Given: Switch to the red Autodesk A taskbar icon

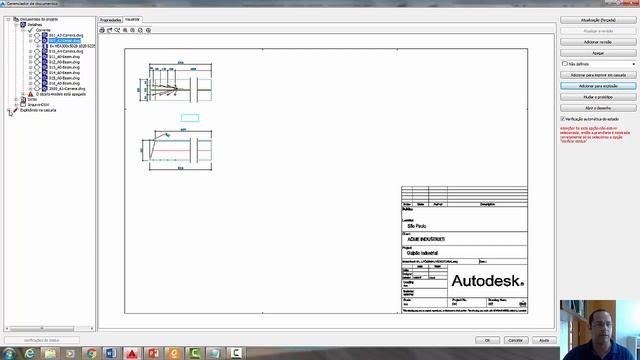Looking at the screenshot, I should pyautogui.click(x=132, y=353).
